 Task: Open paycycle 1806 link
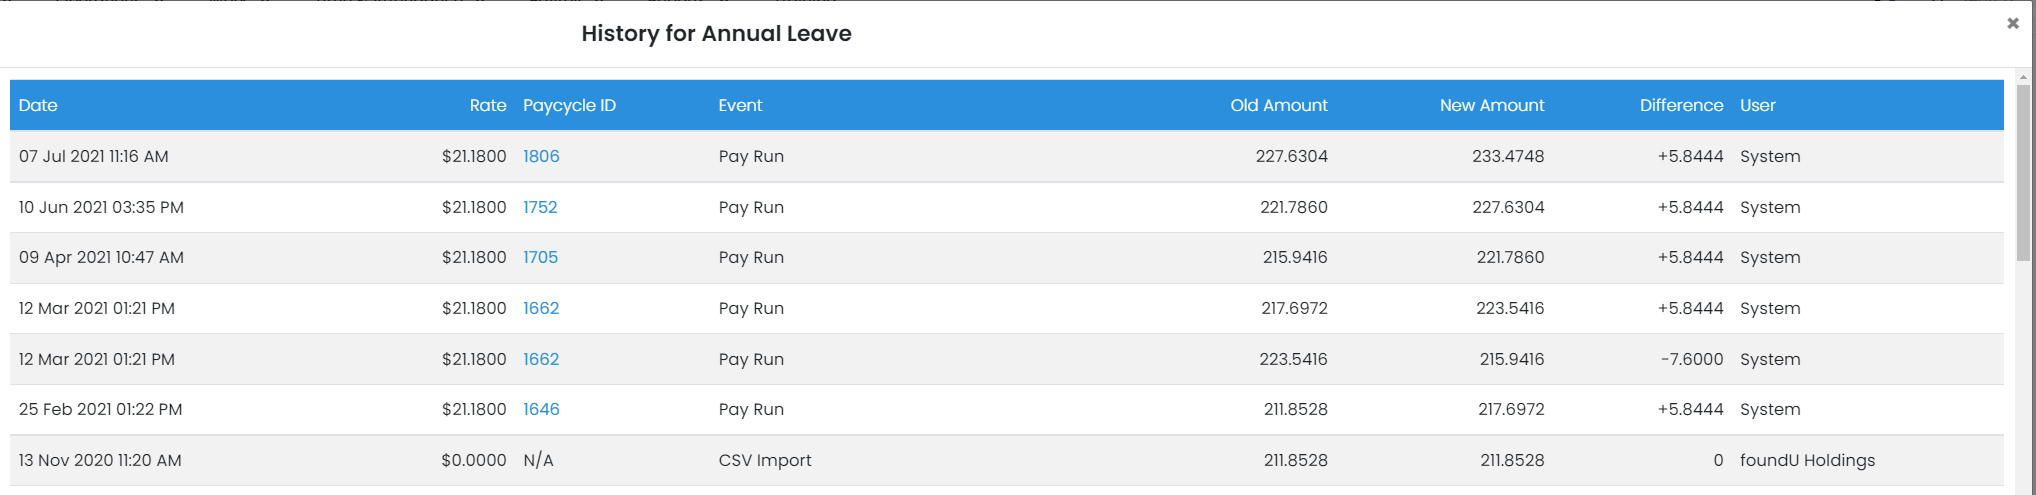point(541,156)
